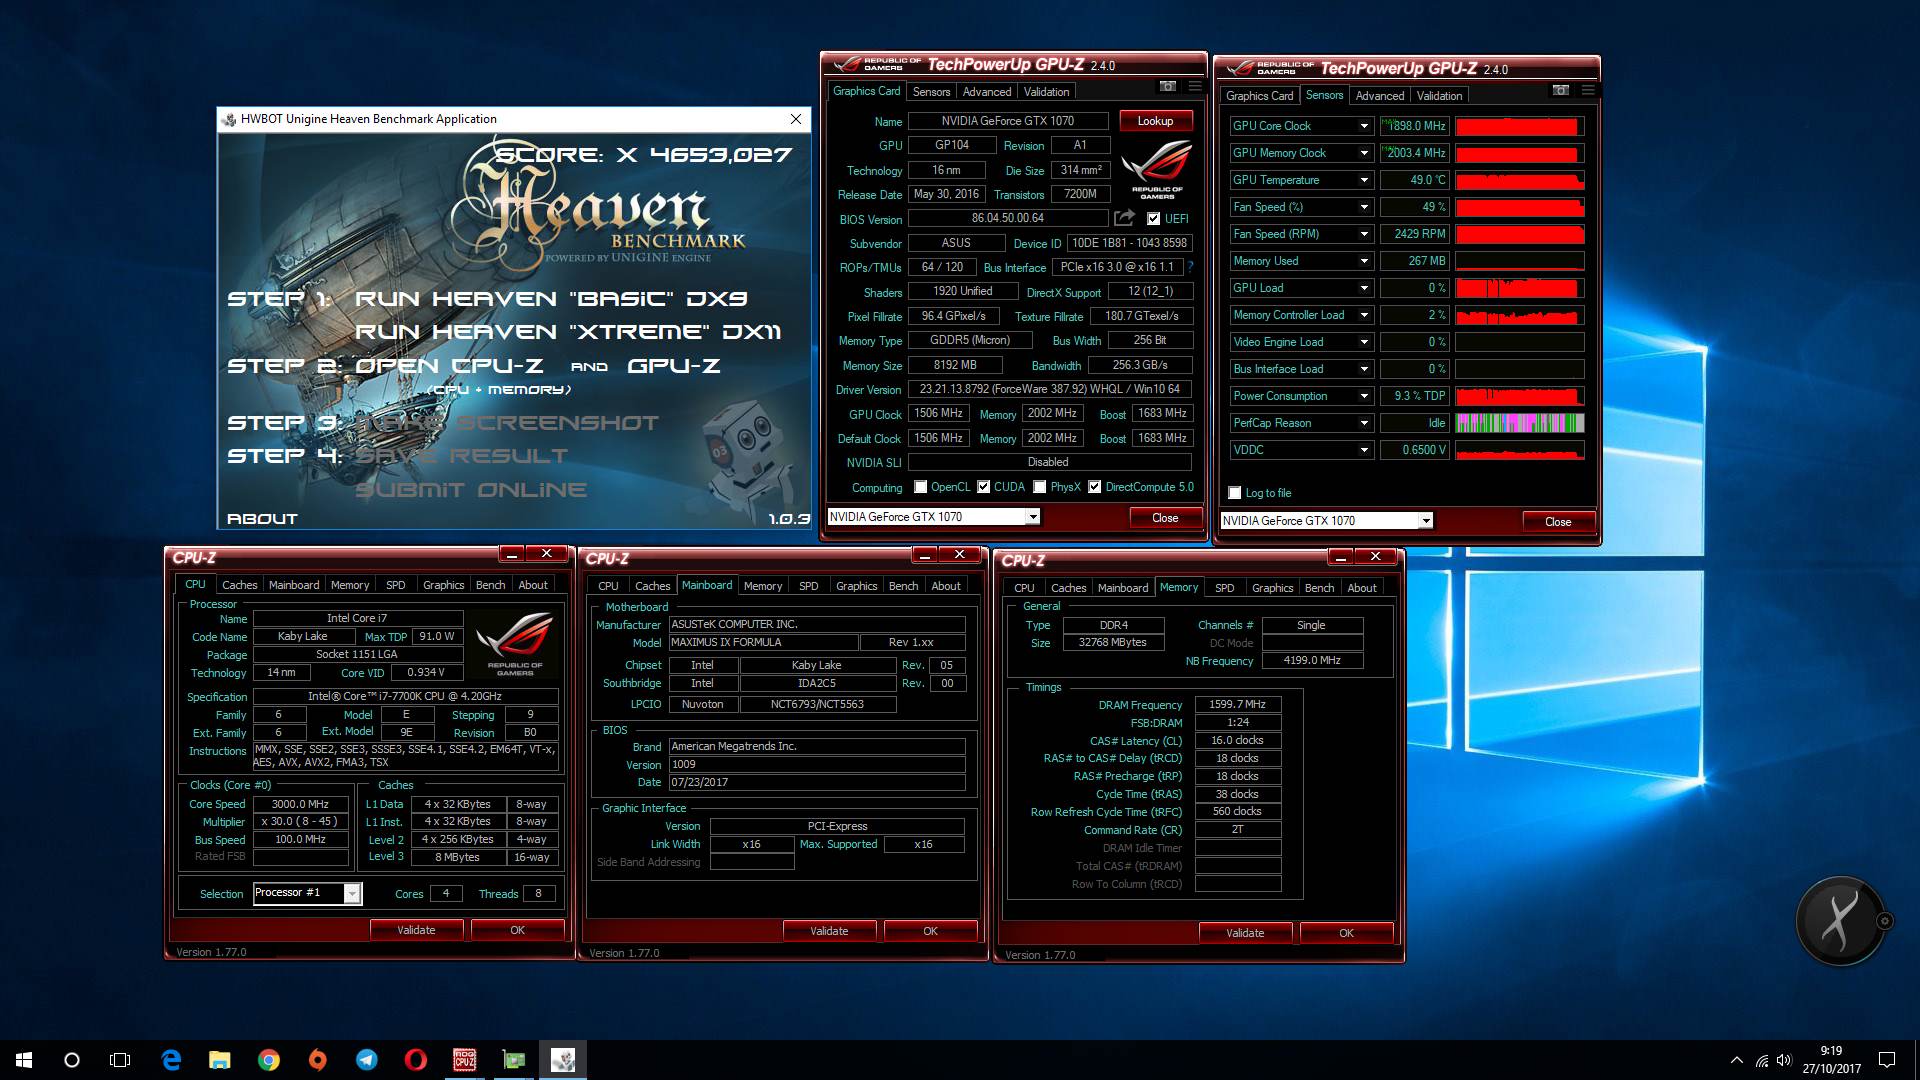Toggle the CUDA computing checkbox
This screenshot has height=1080, width=1920.
coord(984,487)
